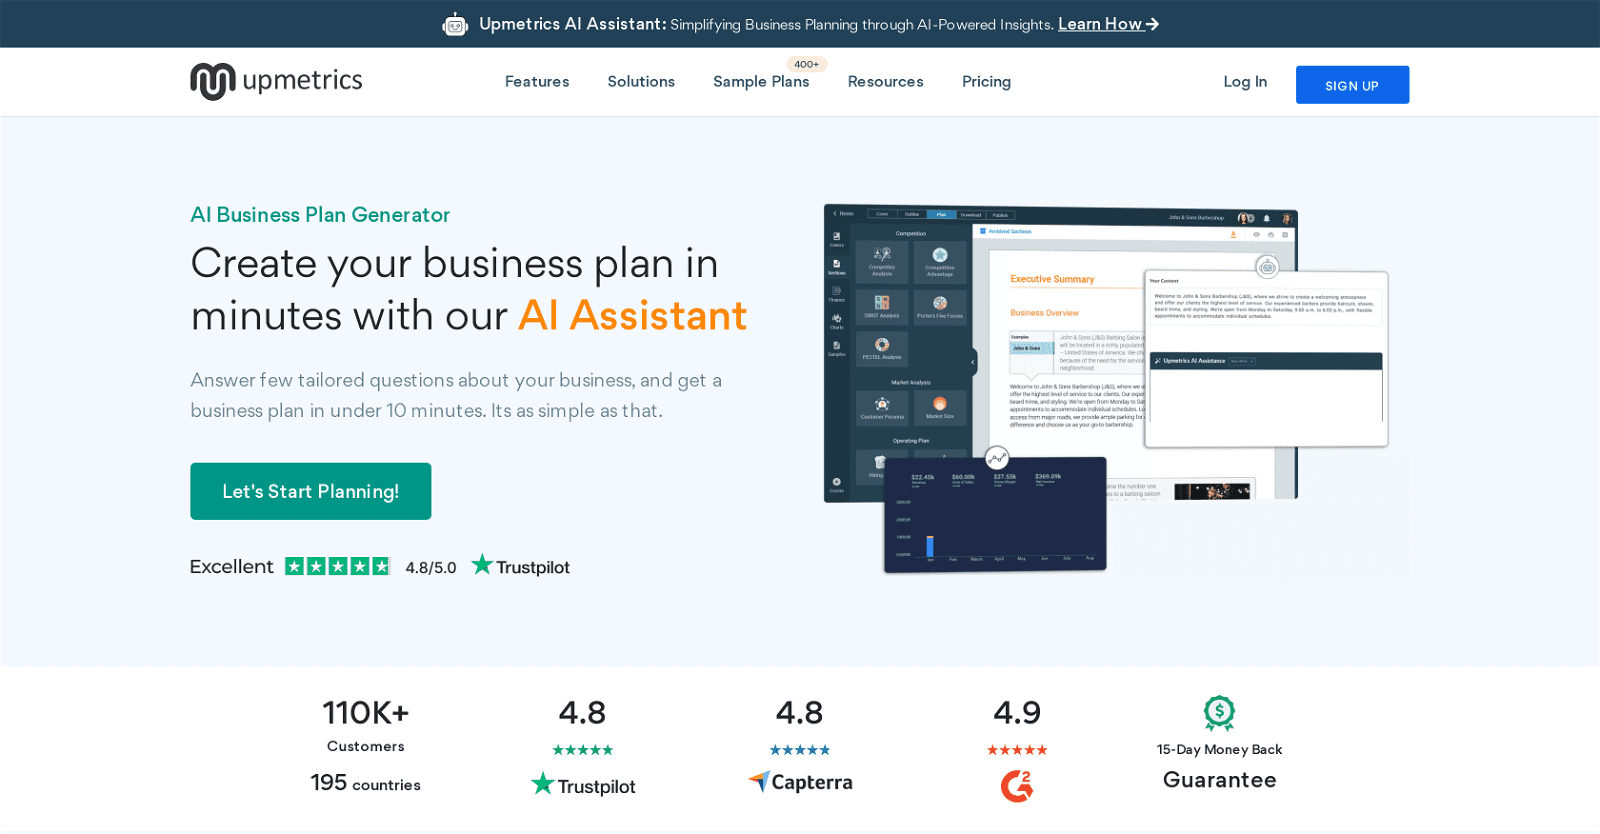The image size is (1600, 834).
Task: Select the Outline tab in hero preview
Action: tap(912, 214)
